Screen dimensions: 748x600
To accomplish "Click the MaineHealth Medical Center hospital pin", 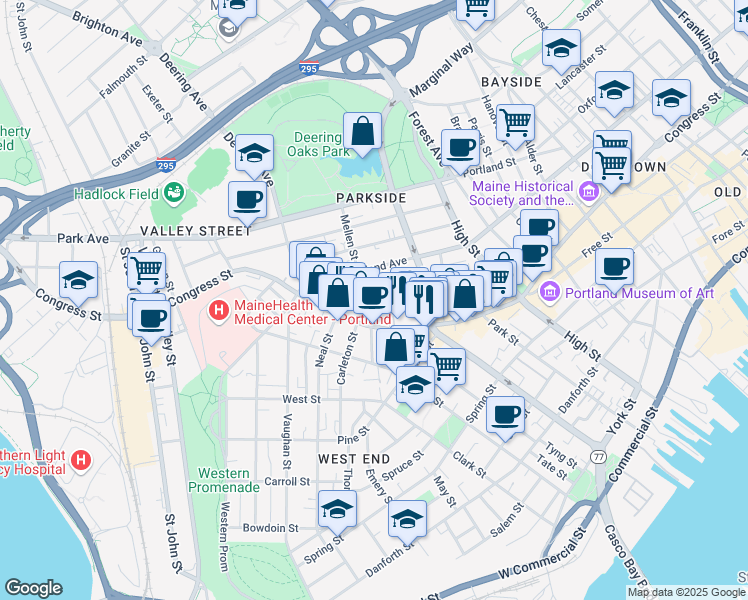I will point(218,312).
